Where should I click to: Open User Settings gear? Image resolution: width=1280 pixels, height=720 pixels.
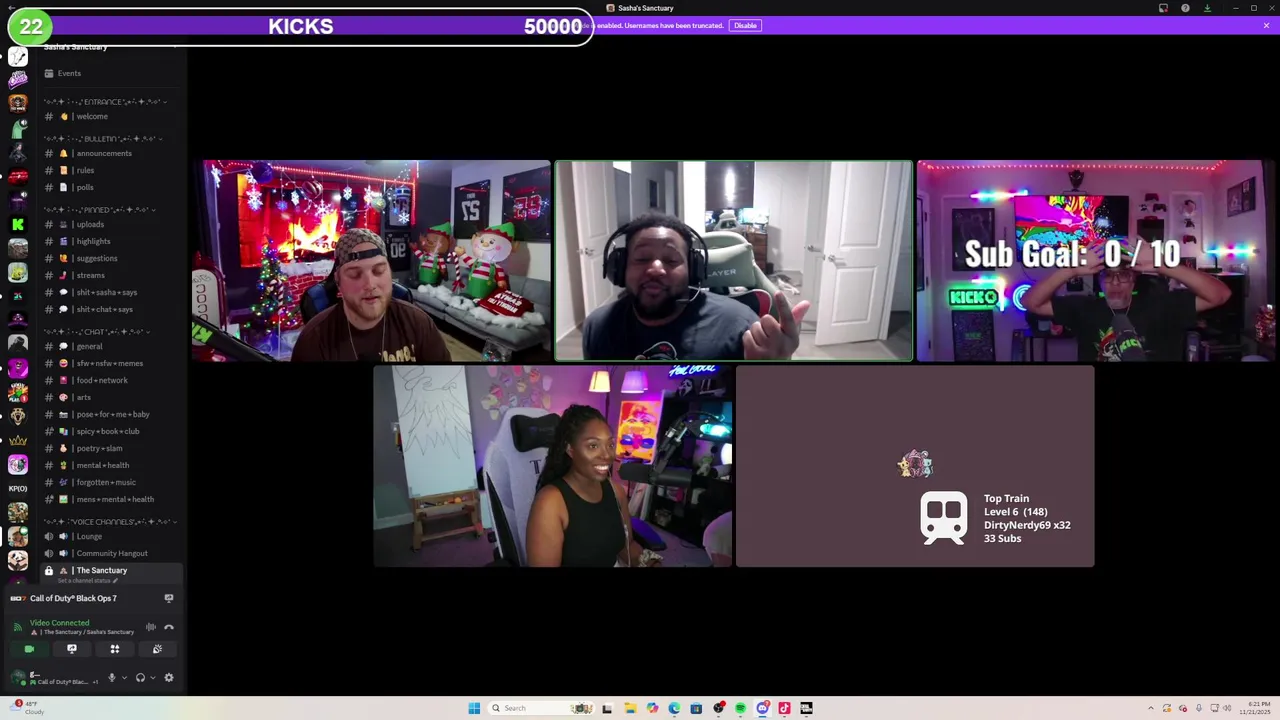point(169,678)
